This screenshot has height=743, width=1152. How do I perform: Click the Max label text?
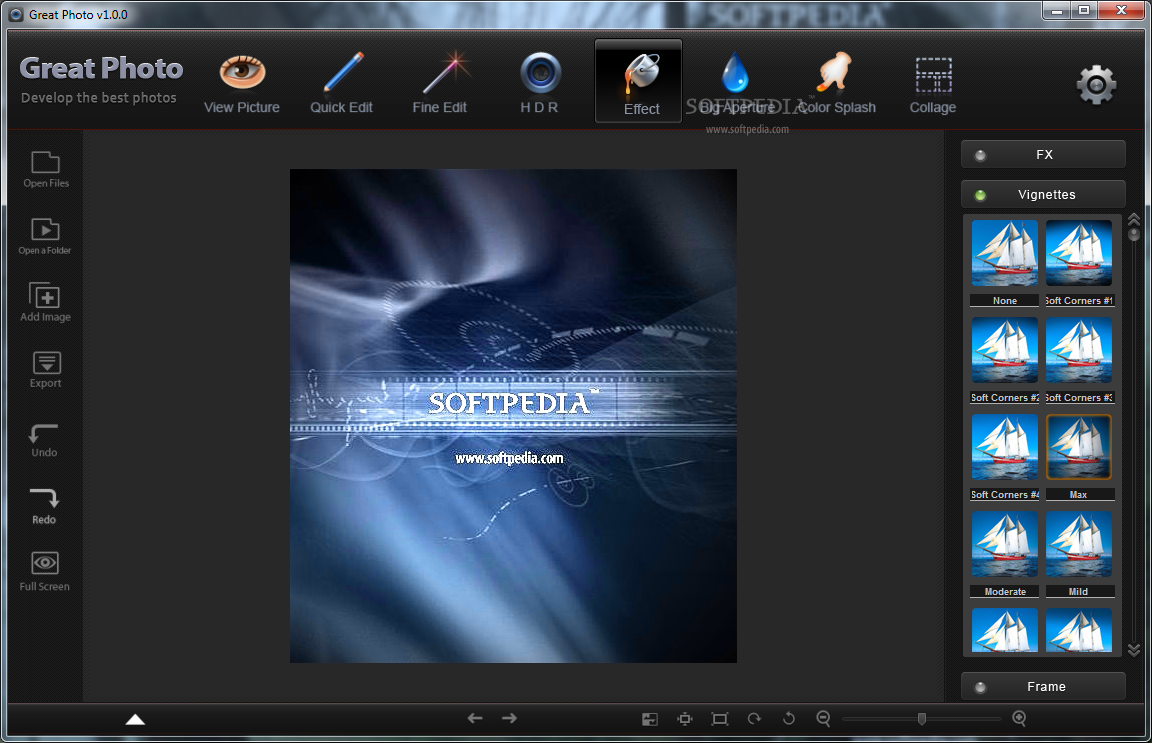1079,495
